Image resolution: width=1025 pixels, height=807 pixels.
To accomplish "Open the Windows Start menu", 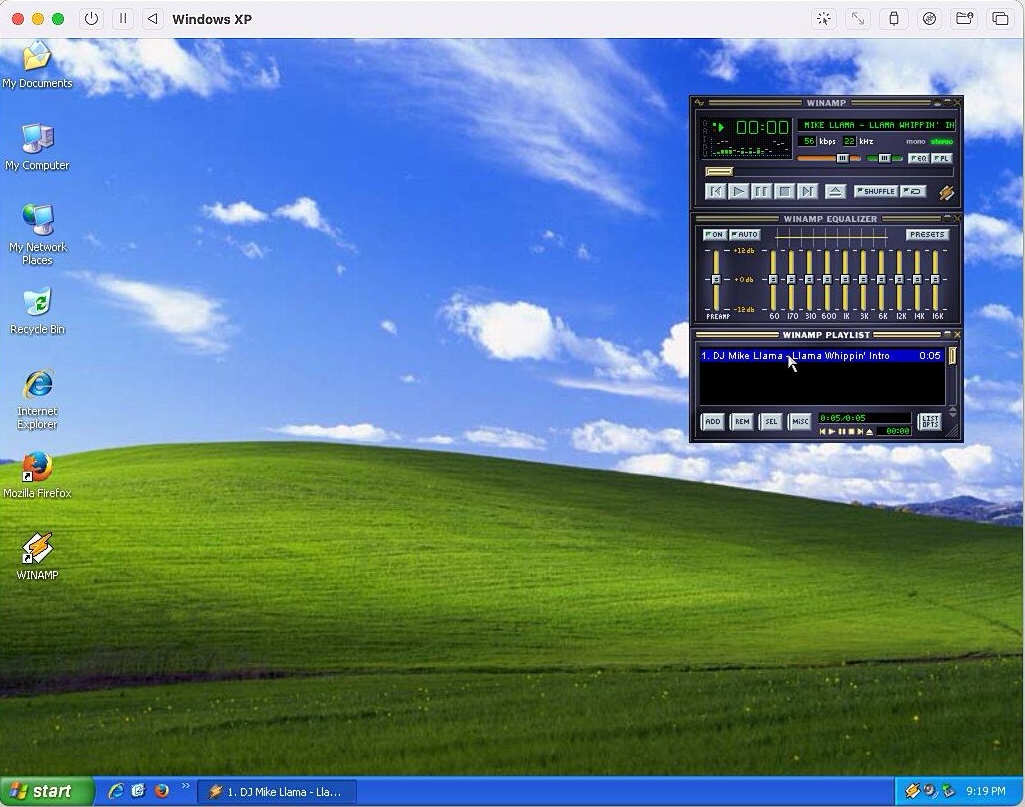I will point(46,791).
